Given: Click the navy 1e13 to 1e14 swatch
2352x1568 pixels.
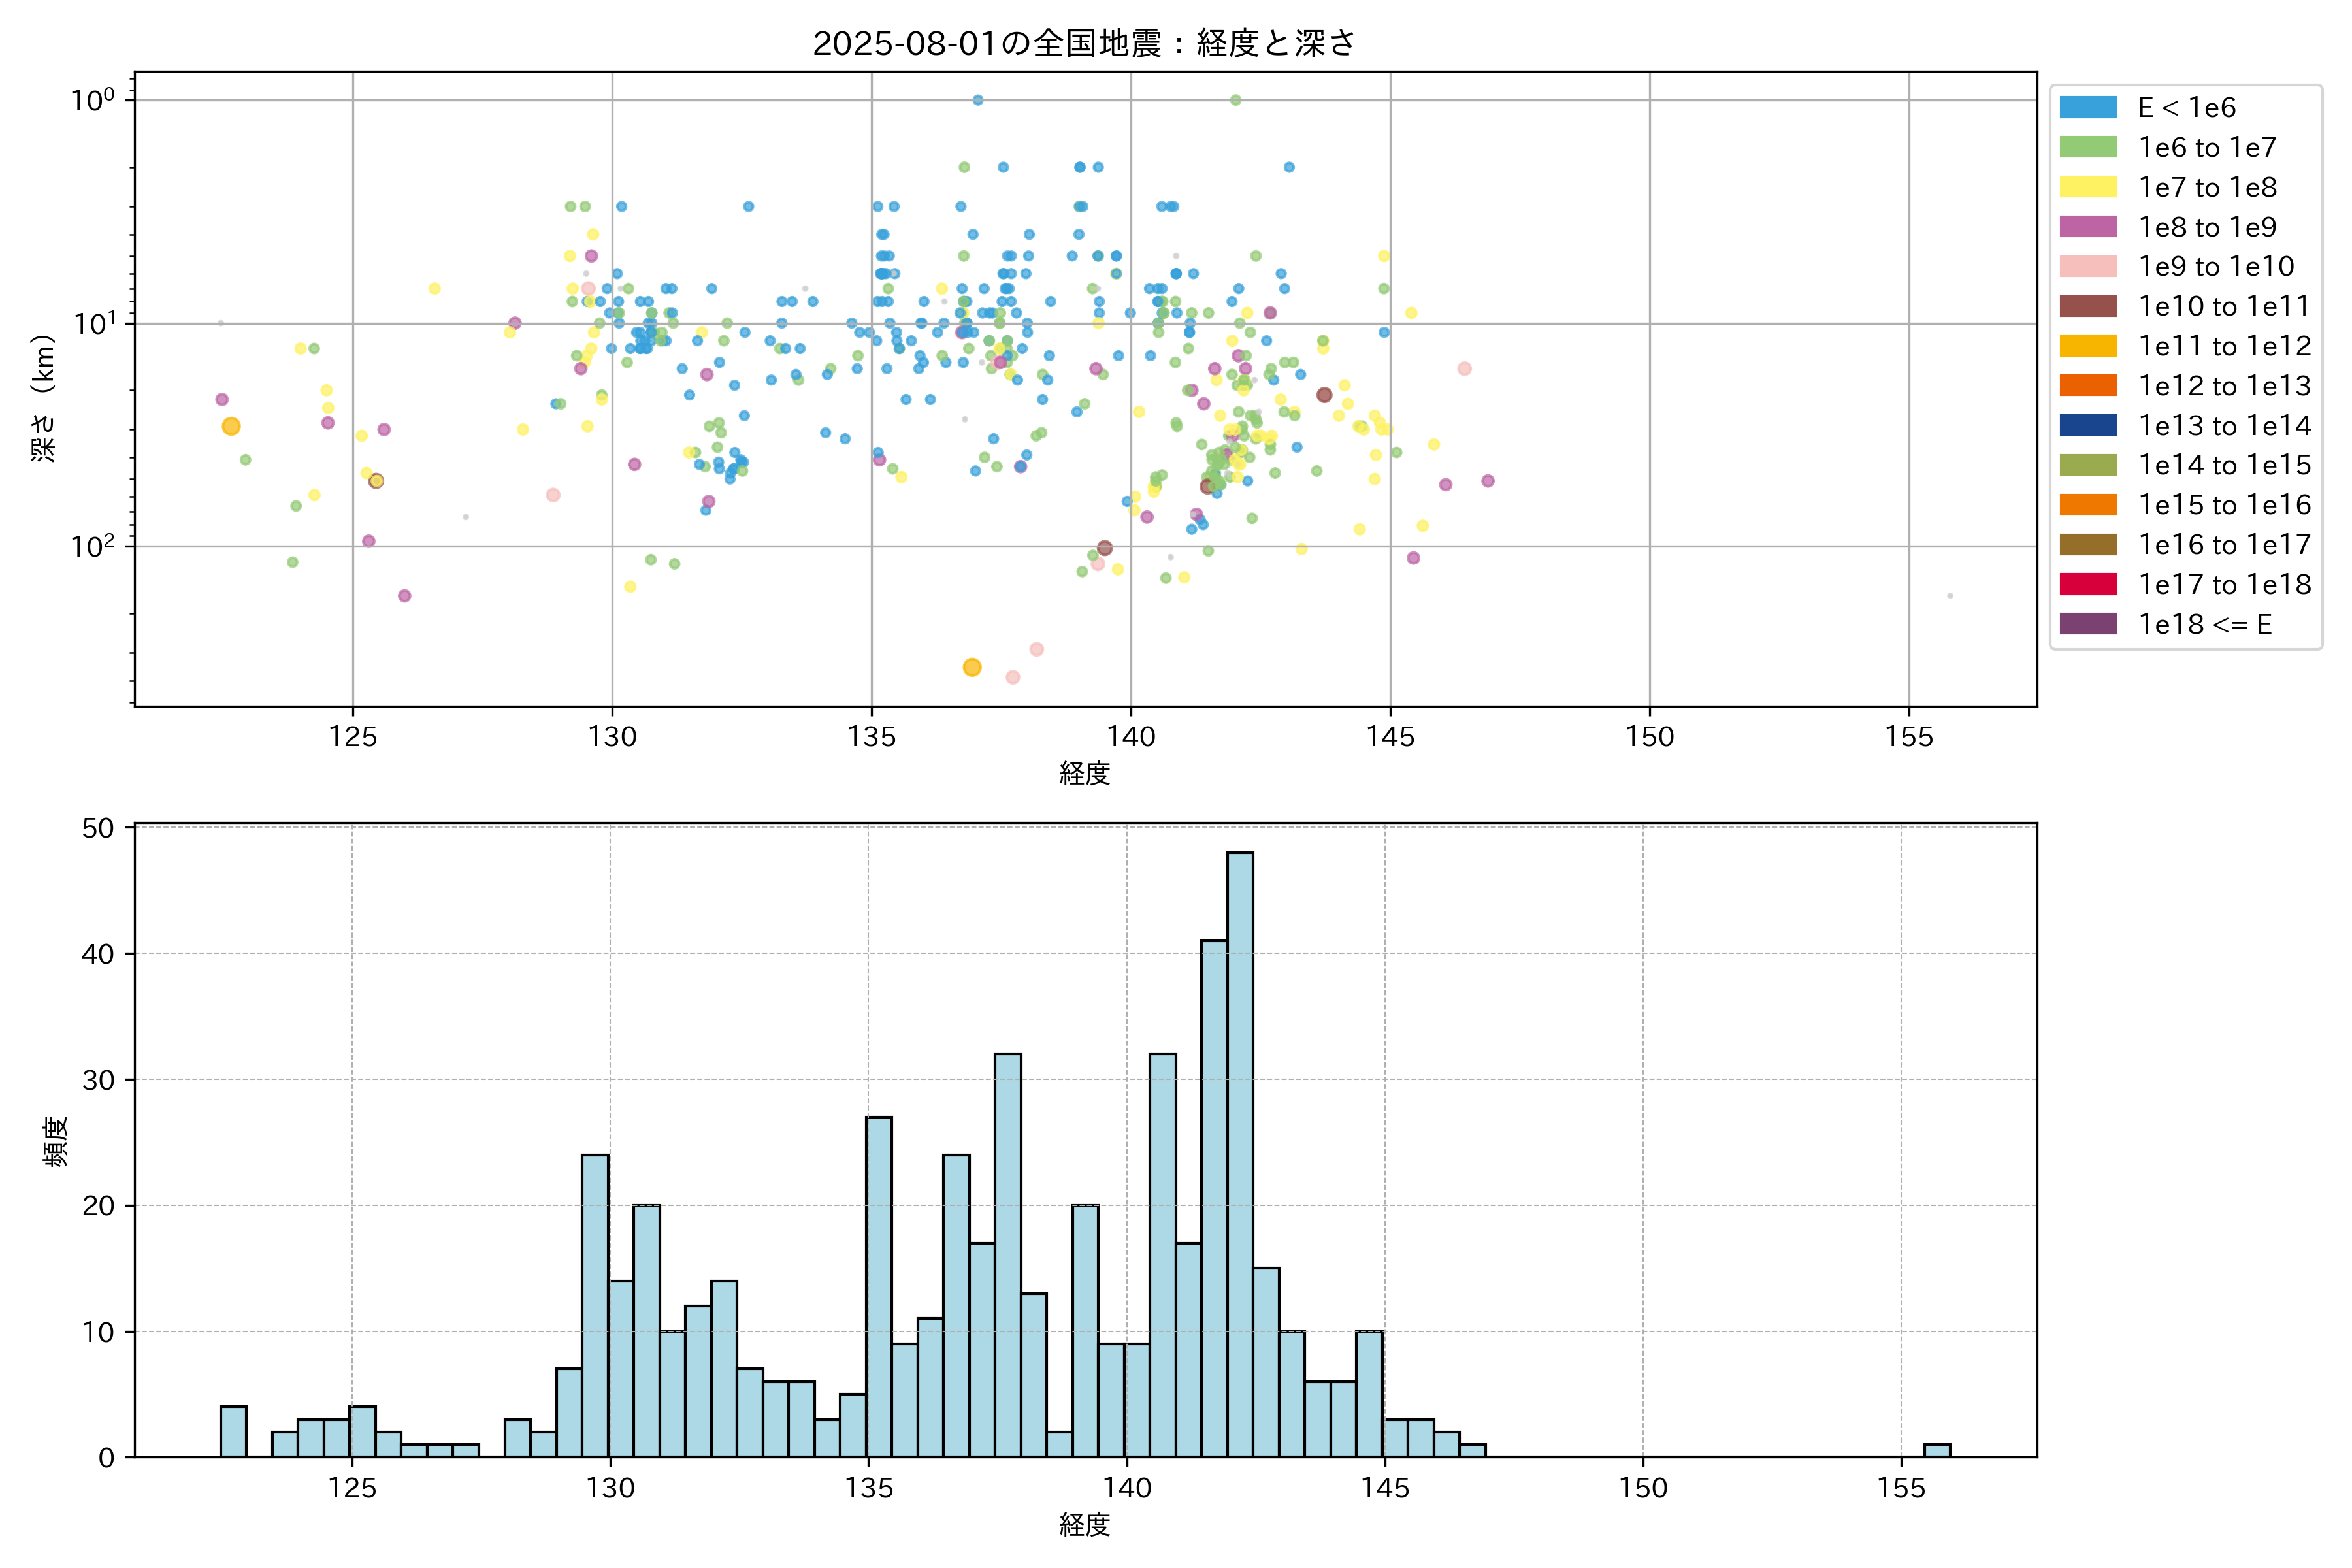Looking at the screenshot, I should point(2087,425).
